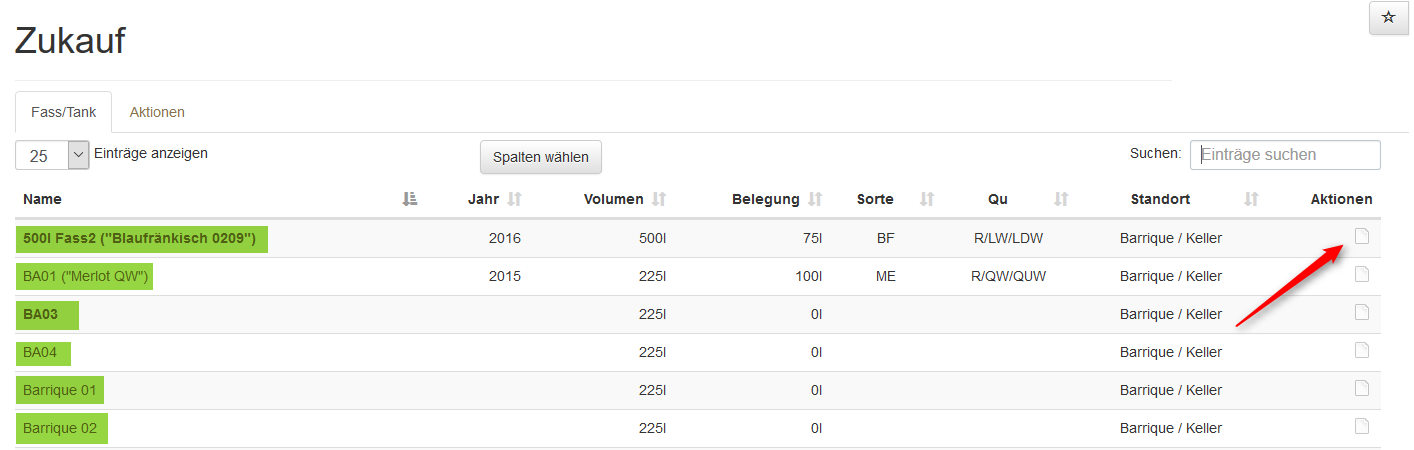Focus the Einträge suchen search field
The height and width of the screenshot is (450, 1414).
coord(1284,155)
